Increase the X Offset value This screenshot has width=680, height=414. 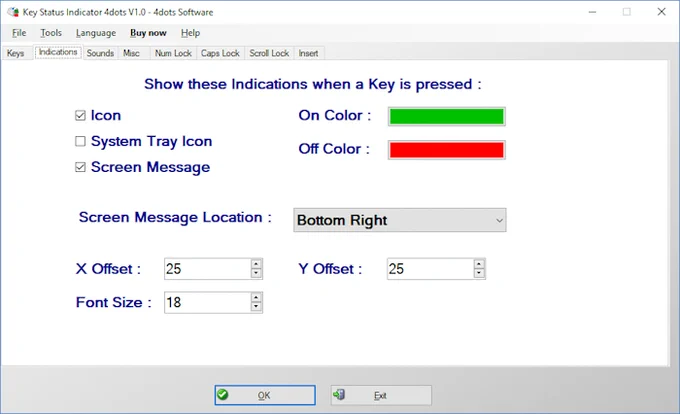(x=256, y=264)
